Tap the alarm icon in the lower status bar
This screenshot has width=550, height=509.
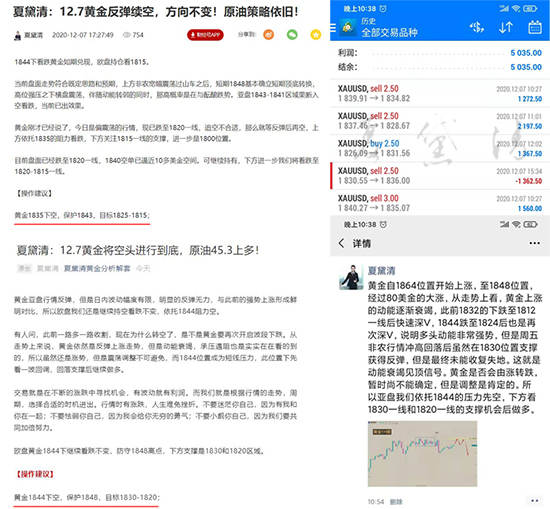coord(383,224)
